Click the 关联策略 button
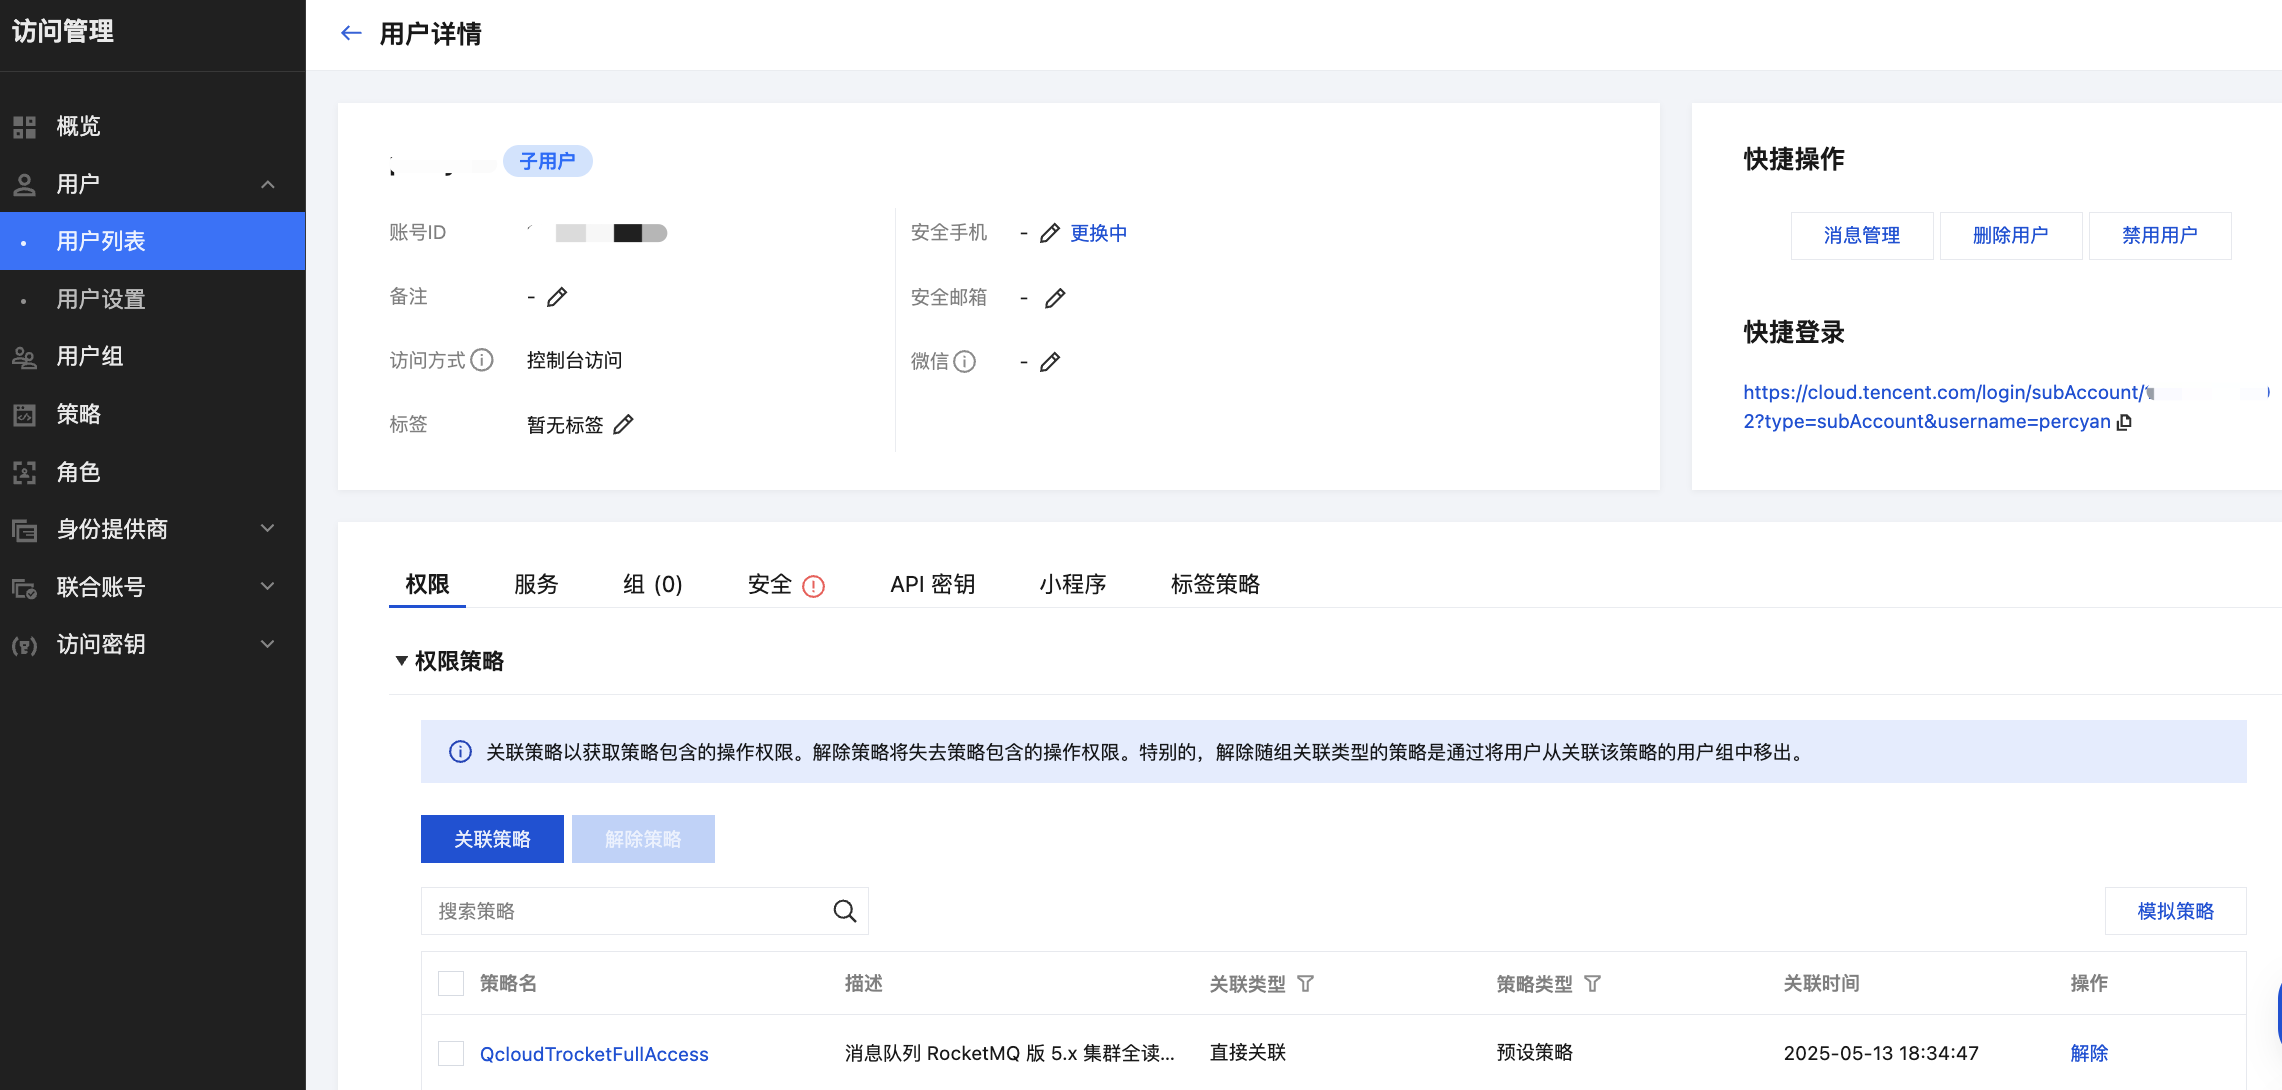This screenshot has height=1090, width=2282. [x=492, y=839]
